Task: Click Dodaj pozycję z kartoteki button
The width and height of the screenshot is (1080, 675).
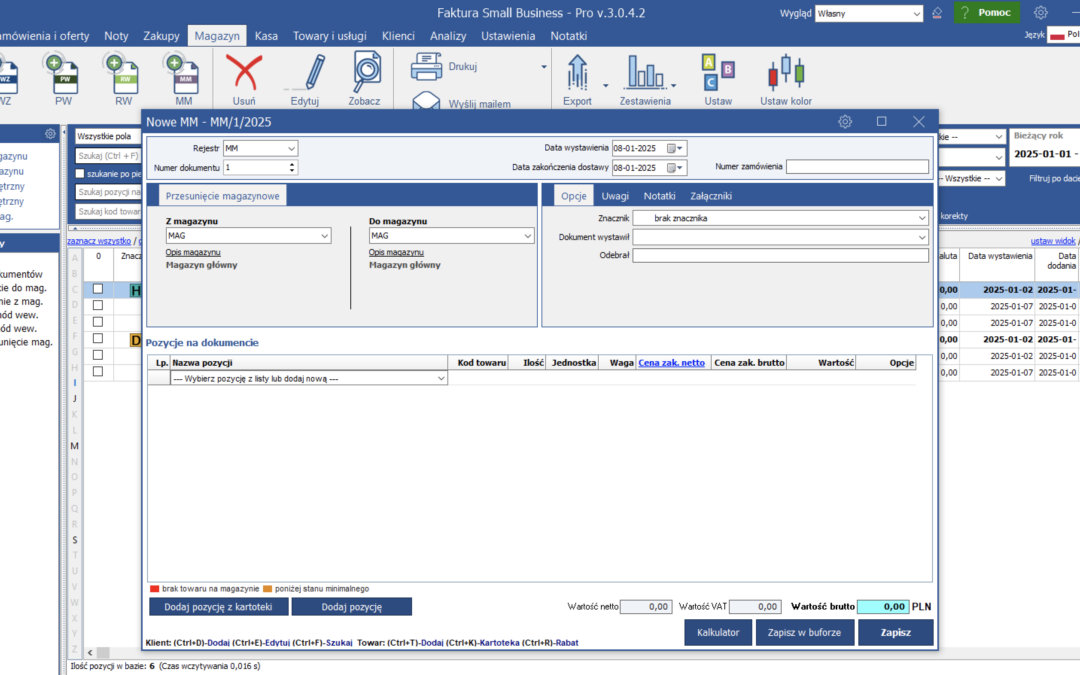Action: (219, 607)
